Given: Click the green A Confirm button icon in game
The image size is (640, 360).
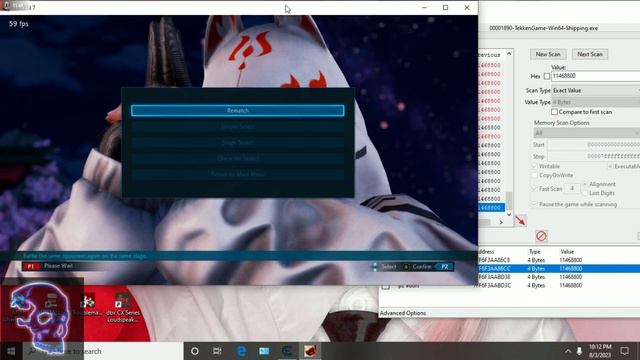Looking at the screenshot, I should (x=406, y=267).
